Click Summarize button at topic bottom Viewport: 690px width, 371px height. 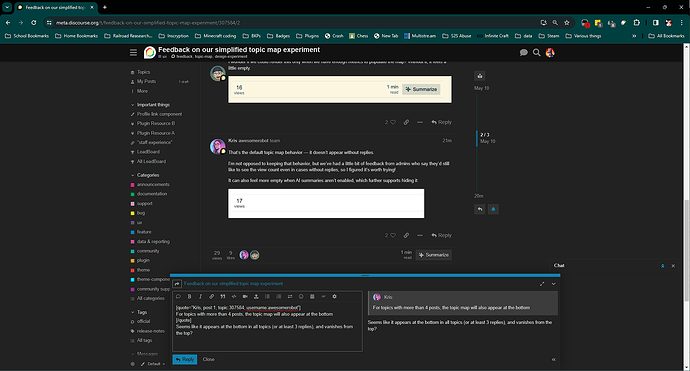[x=434, y=255]
